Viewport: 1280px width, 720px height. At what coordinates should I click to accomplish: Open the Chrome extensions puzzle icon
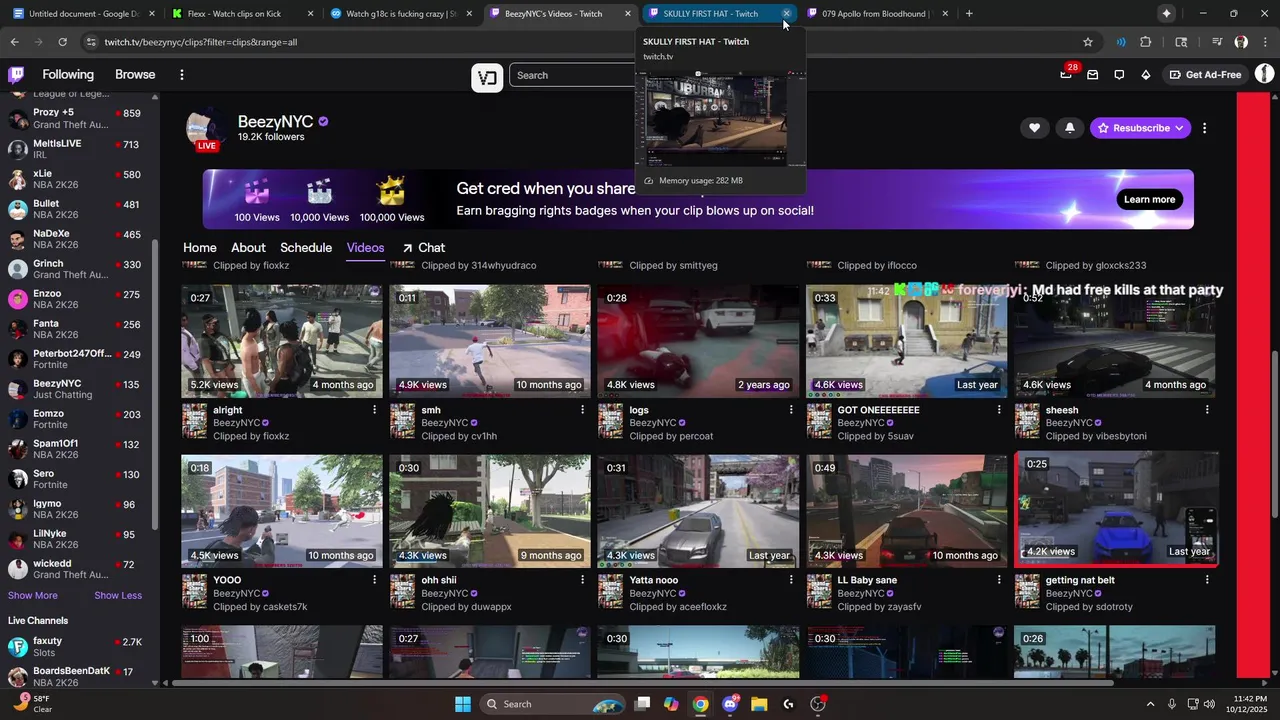[1146, 42]
